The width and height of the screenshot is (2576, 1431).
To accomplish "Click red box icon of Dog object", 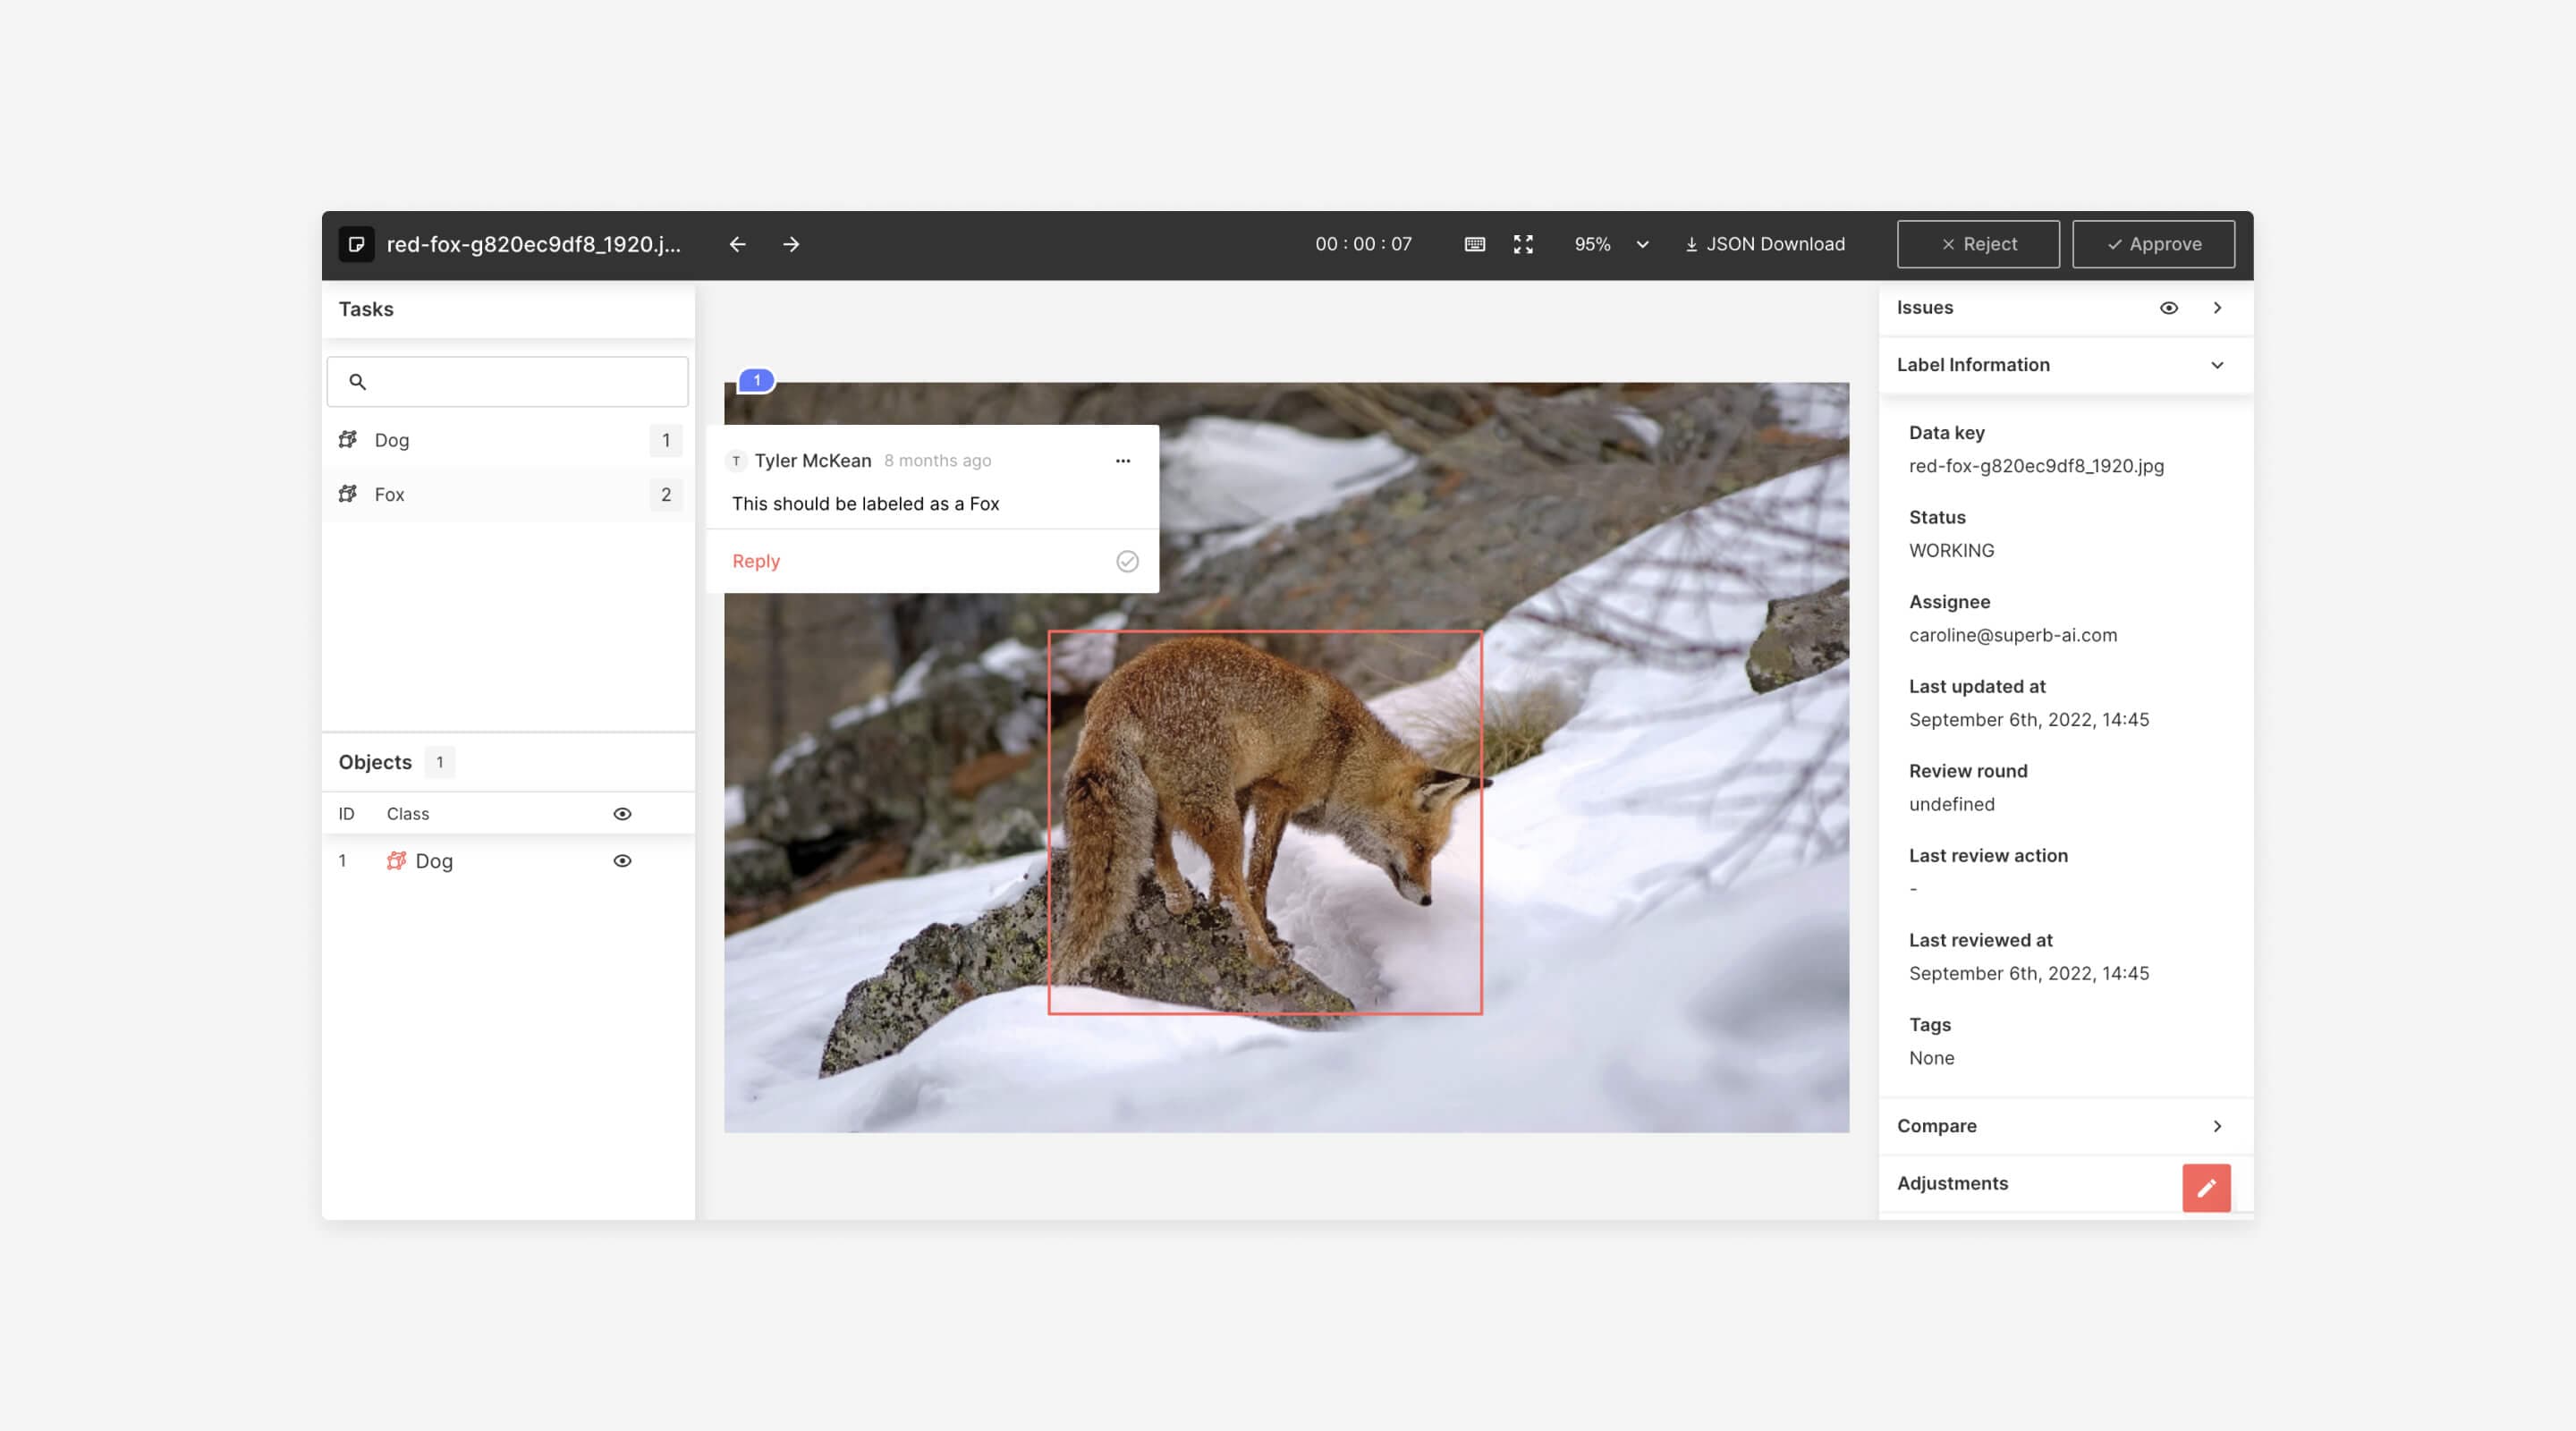I will tap(396, 860).
